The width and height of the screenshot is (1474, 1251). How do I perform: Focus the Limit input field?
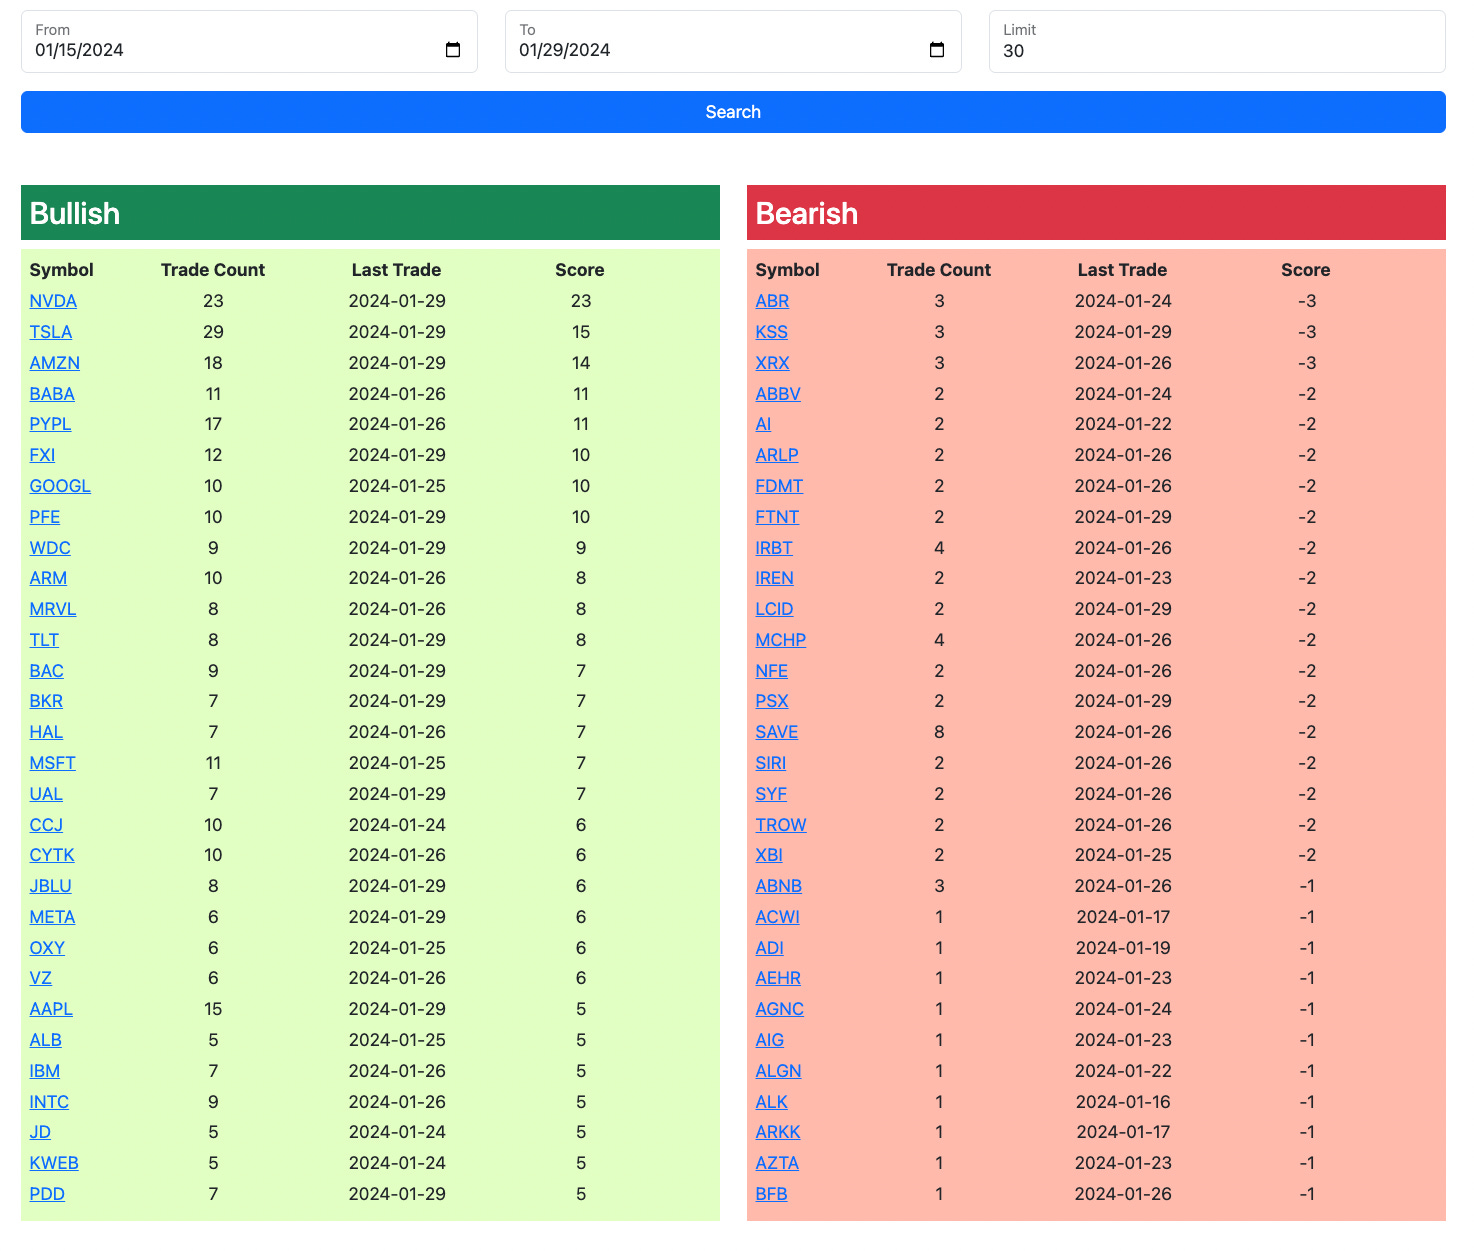pos(1217,42)
